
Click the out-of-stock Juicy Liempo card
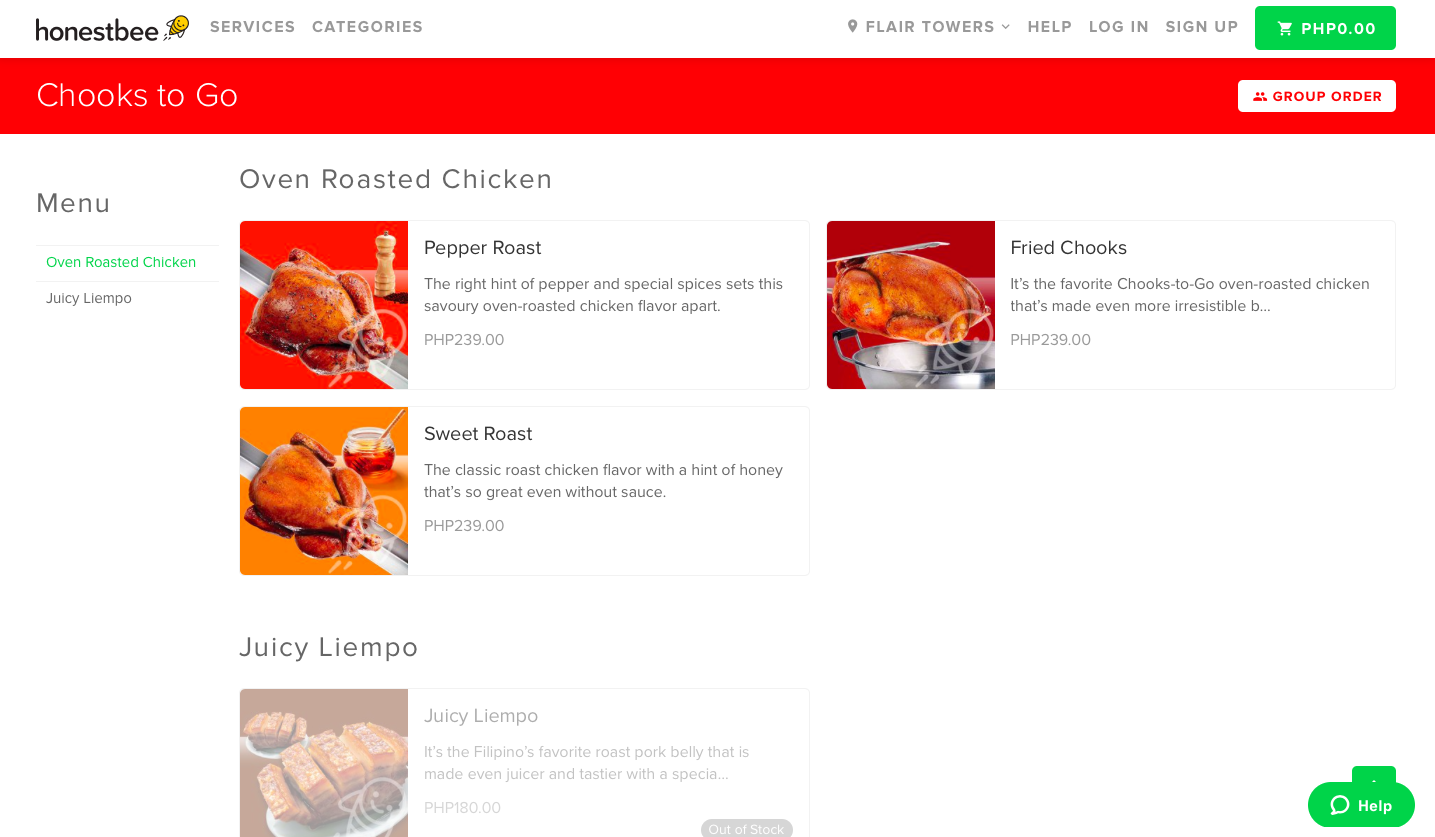524,762
